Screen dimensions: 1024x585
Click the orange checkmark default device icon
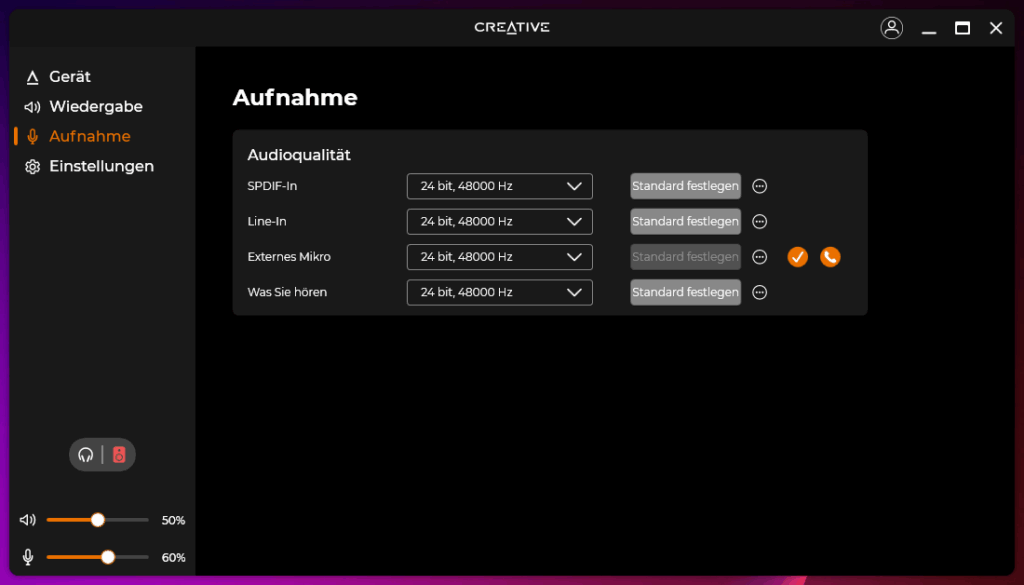tap(797, 257)
